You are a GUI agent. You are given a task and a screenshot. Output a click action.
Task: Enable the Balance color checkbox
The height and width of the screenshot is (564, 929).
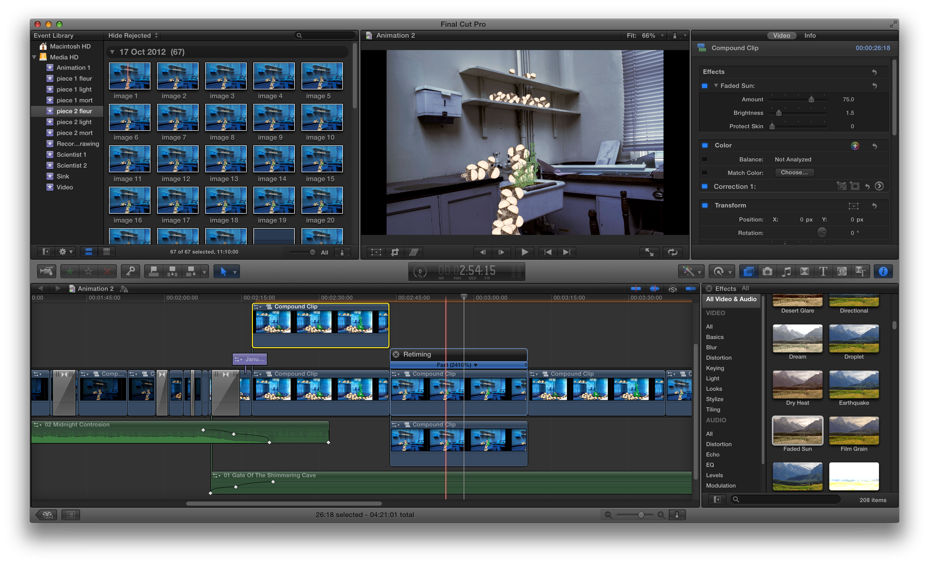pos(705,159)
